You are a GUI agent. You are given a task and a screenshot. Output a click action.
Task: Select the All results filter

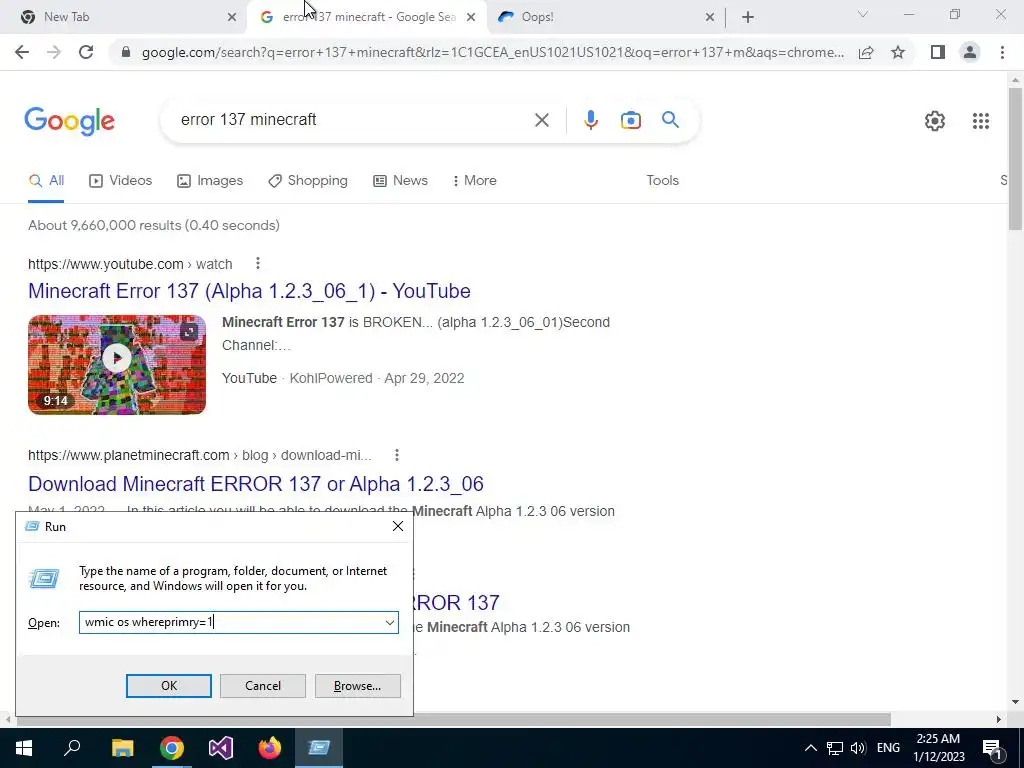(46, 181)
